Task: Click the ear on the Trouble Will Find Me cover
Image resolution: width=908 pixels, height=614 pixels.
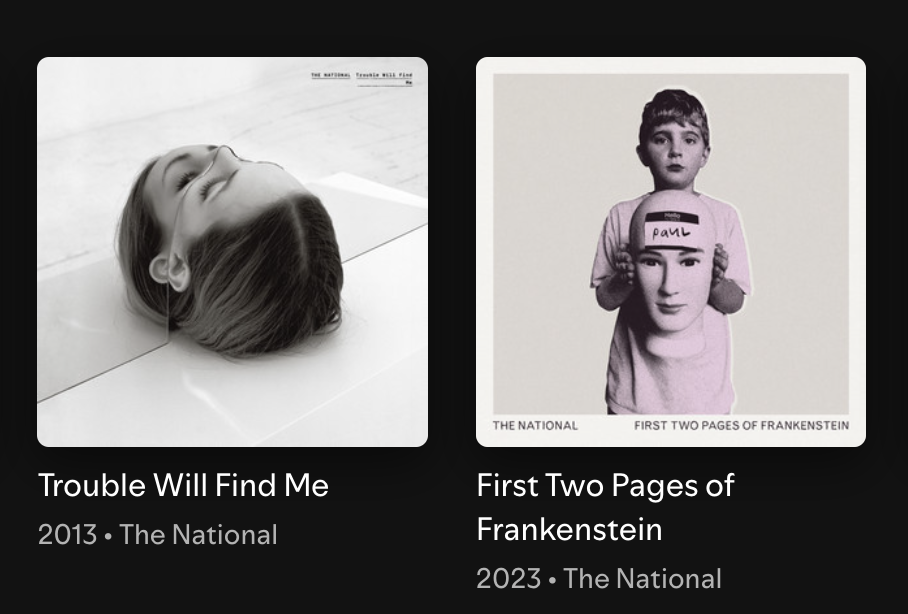Action: tap(166, 270)
